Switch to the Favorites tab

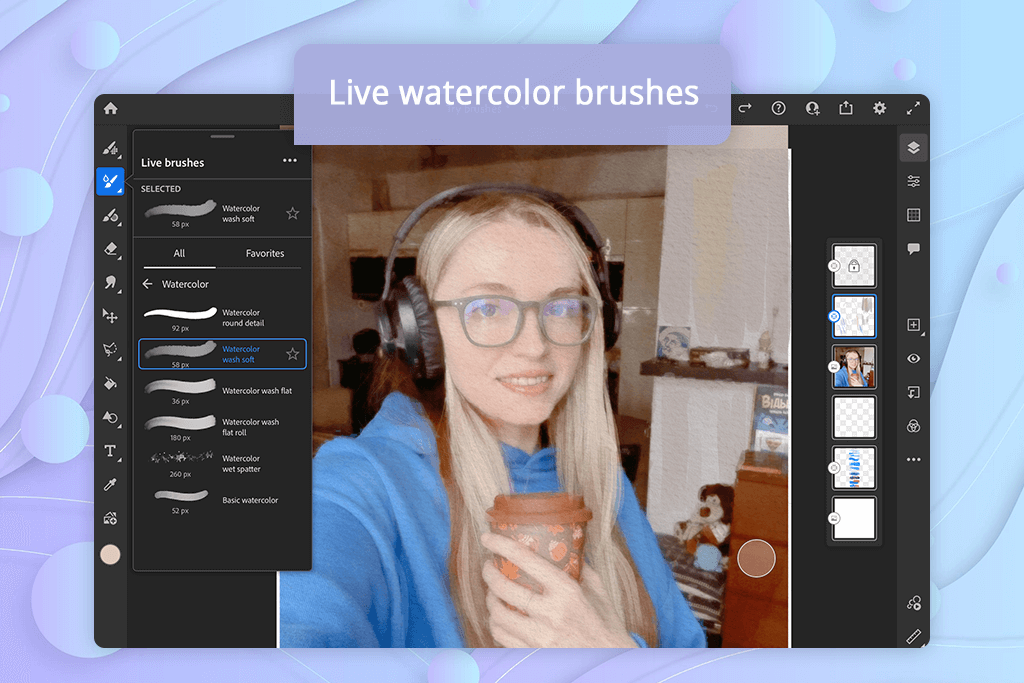264,253
